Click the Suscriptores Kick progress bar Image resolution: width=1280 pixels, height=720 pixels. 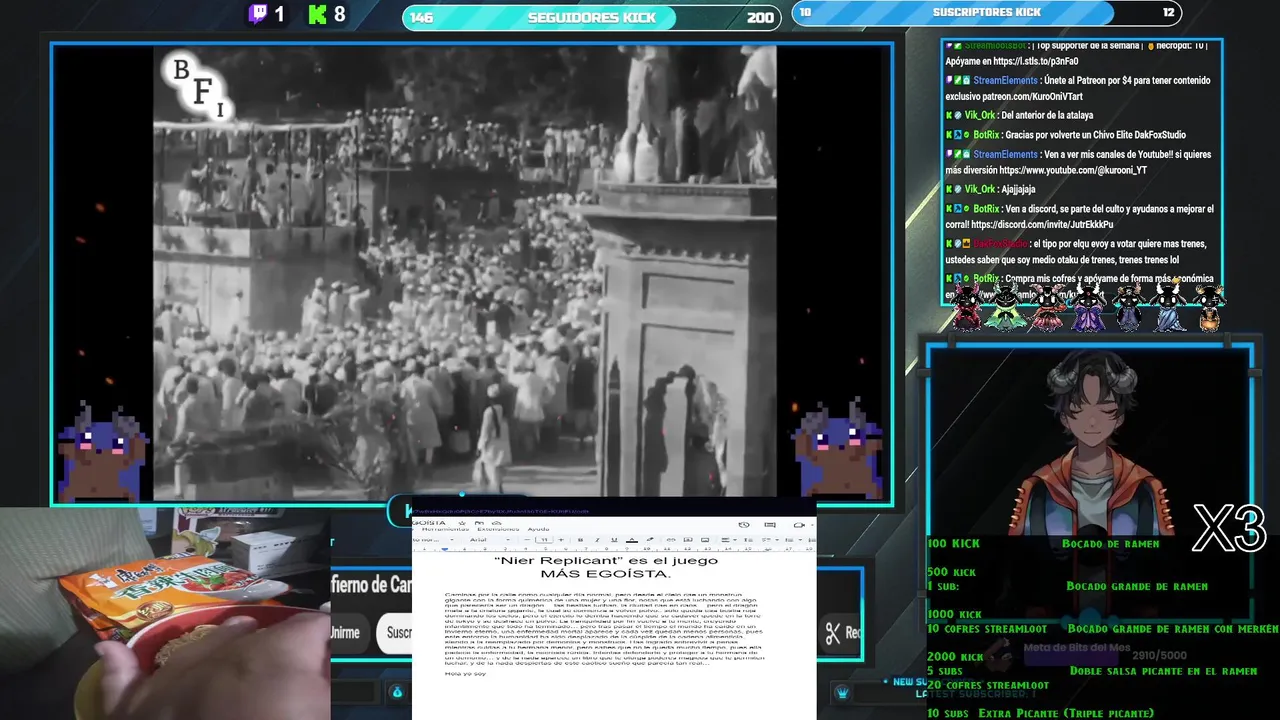(986, 13)
